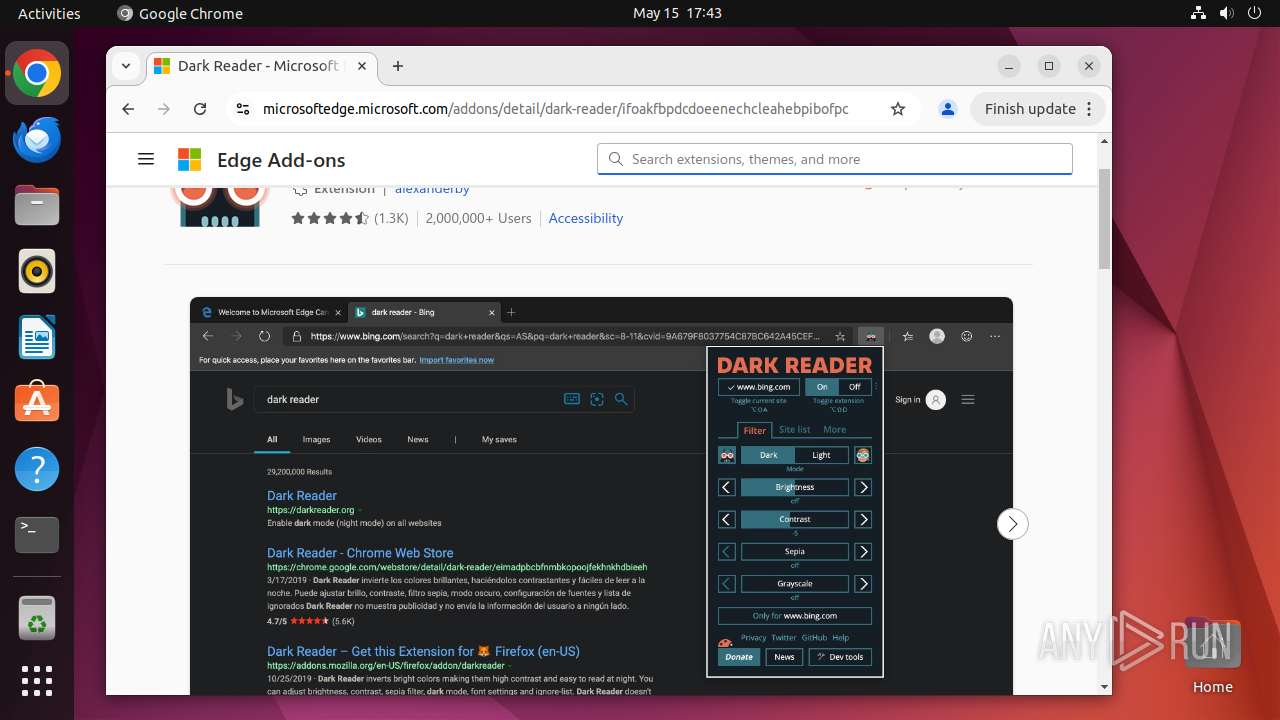This screenshot has height=720, width=1280.
Task: Open power menu in top bar
Action: (x=1254, y=13)
